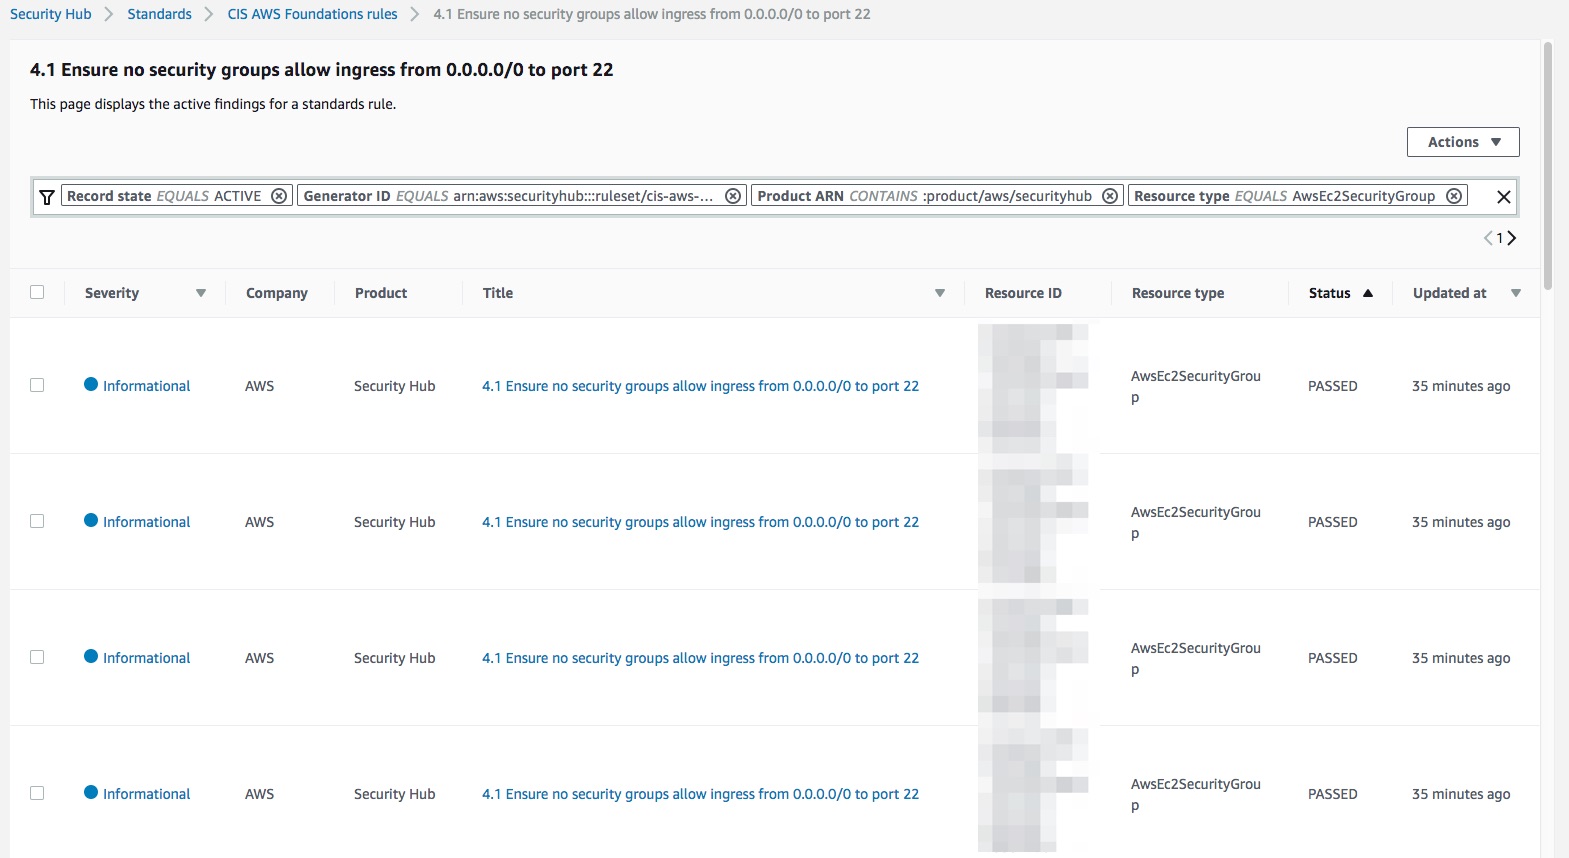
Task: Remove the Generator ID filter chip
Action: (x=733, y=196)
